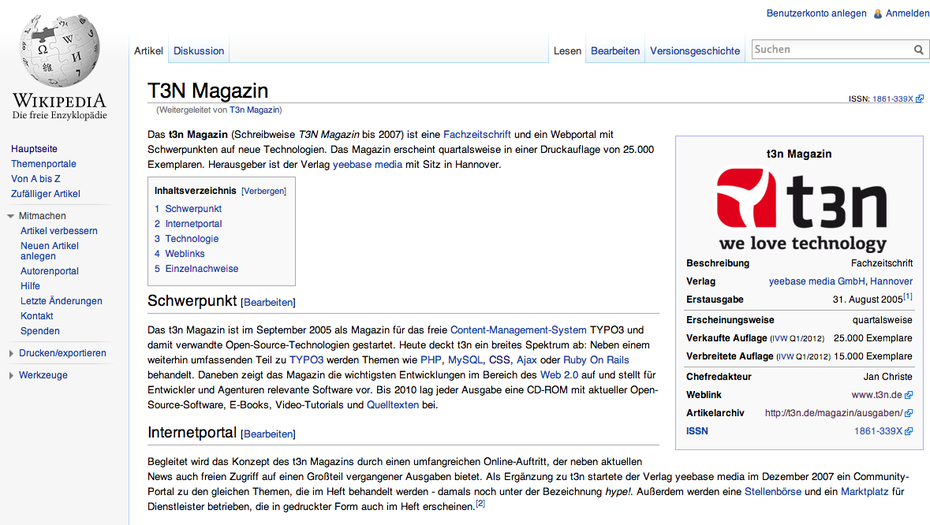Open the Kontakt sidebar link
Viewport: 930px width, 525px height.
(x=37, y=316)
